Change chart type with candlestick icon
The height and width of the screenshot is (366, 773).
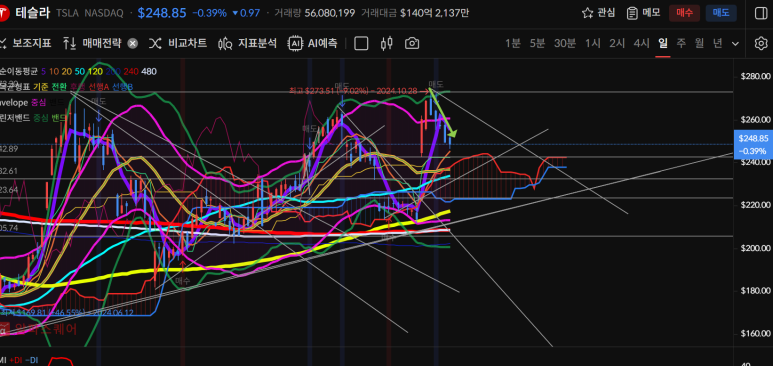click(386, 43)
